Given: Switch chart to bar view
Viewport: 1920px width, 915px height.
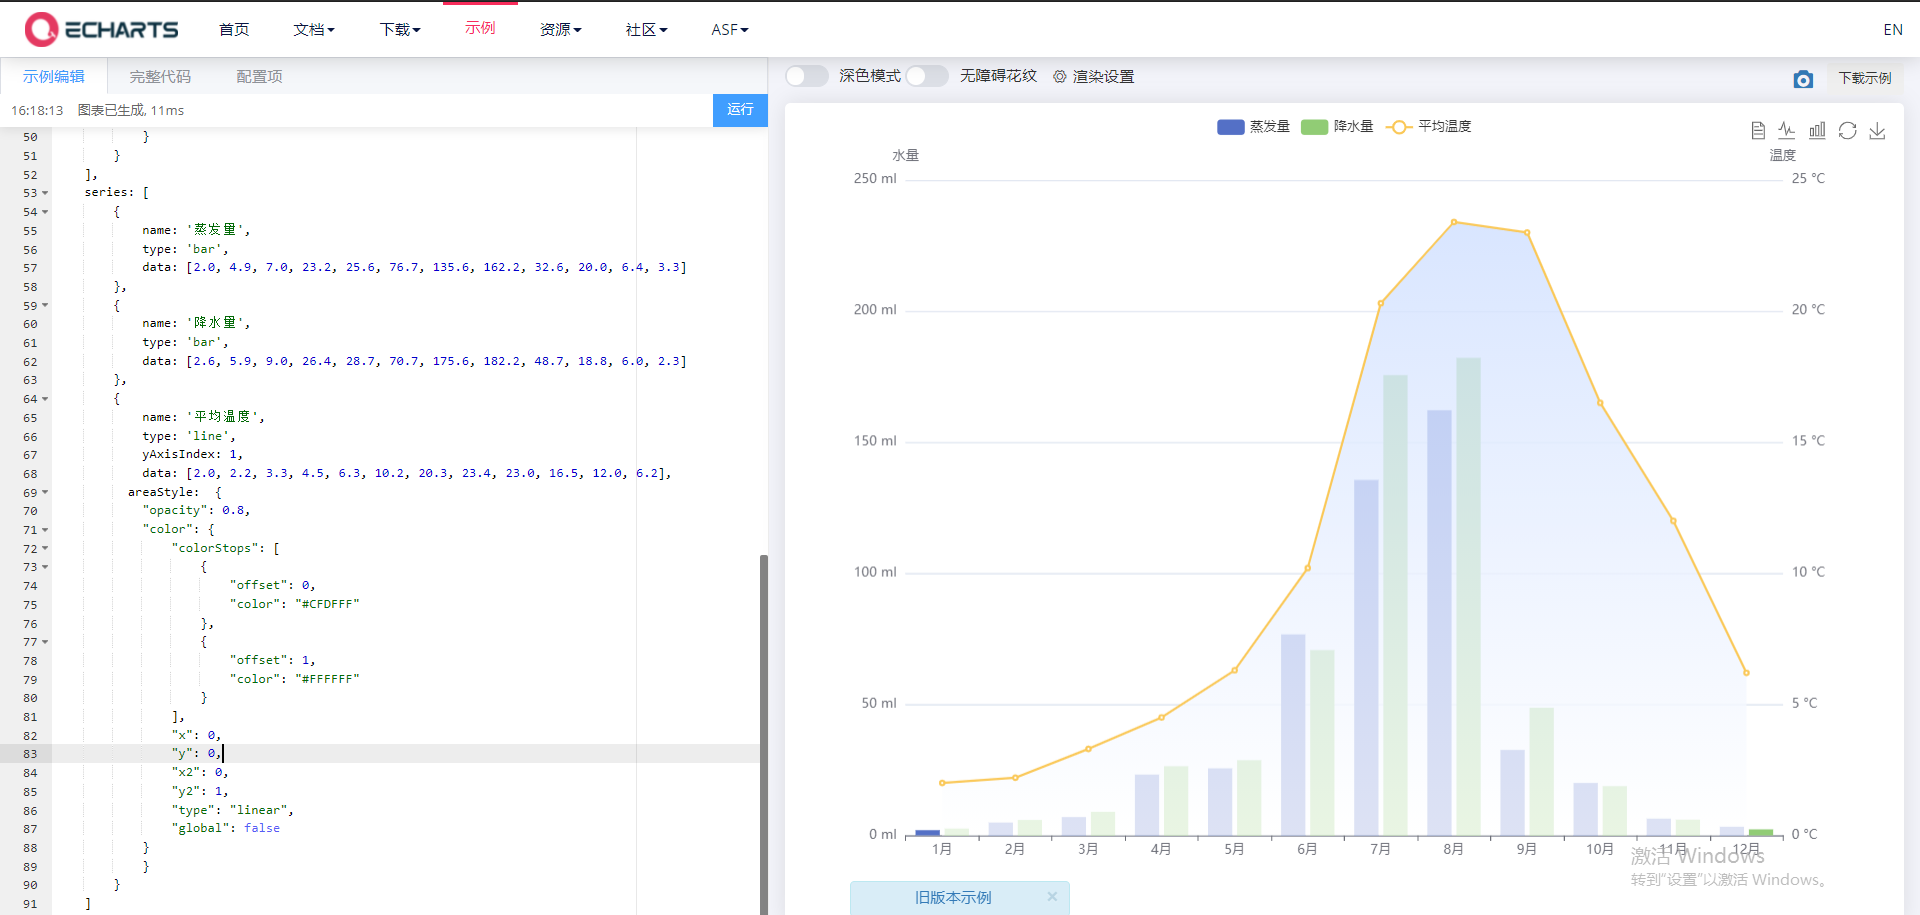Looking at the screenshot, I should coord(1817,130).
